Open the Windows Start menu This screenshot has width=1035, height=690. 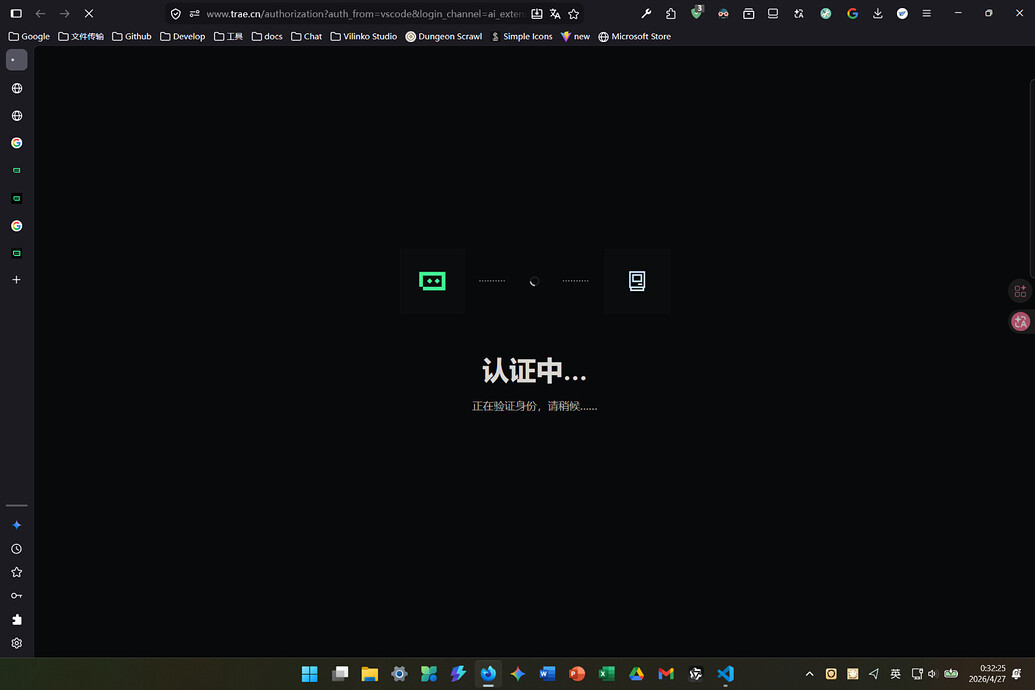click(310, 673)
